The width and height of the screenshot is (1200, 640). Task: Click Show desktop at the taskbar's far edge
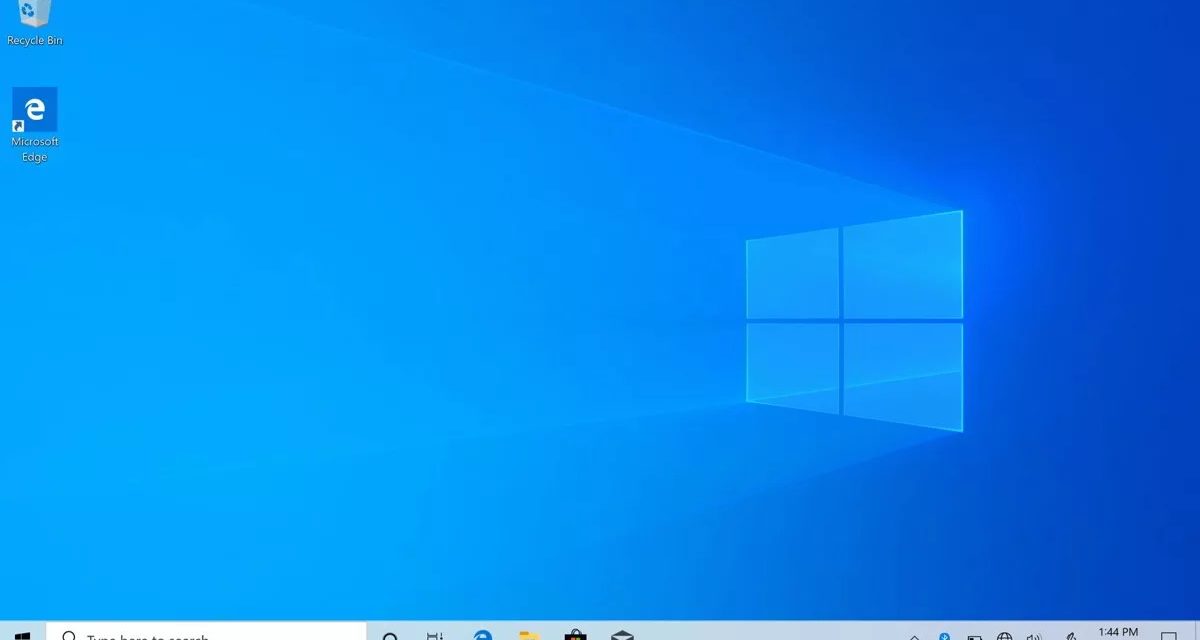tap(1197, 635)
